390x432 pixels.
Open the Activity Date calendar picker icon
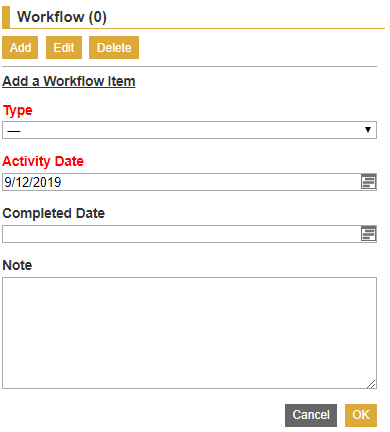tap(368, 182)
